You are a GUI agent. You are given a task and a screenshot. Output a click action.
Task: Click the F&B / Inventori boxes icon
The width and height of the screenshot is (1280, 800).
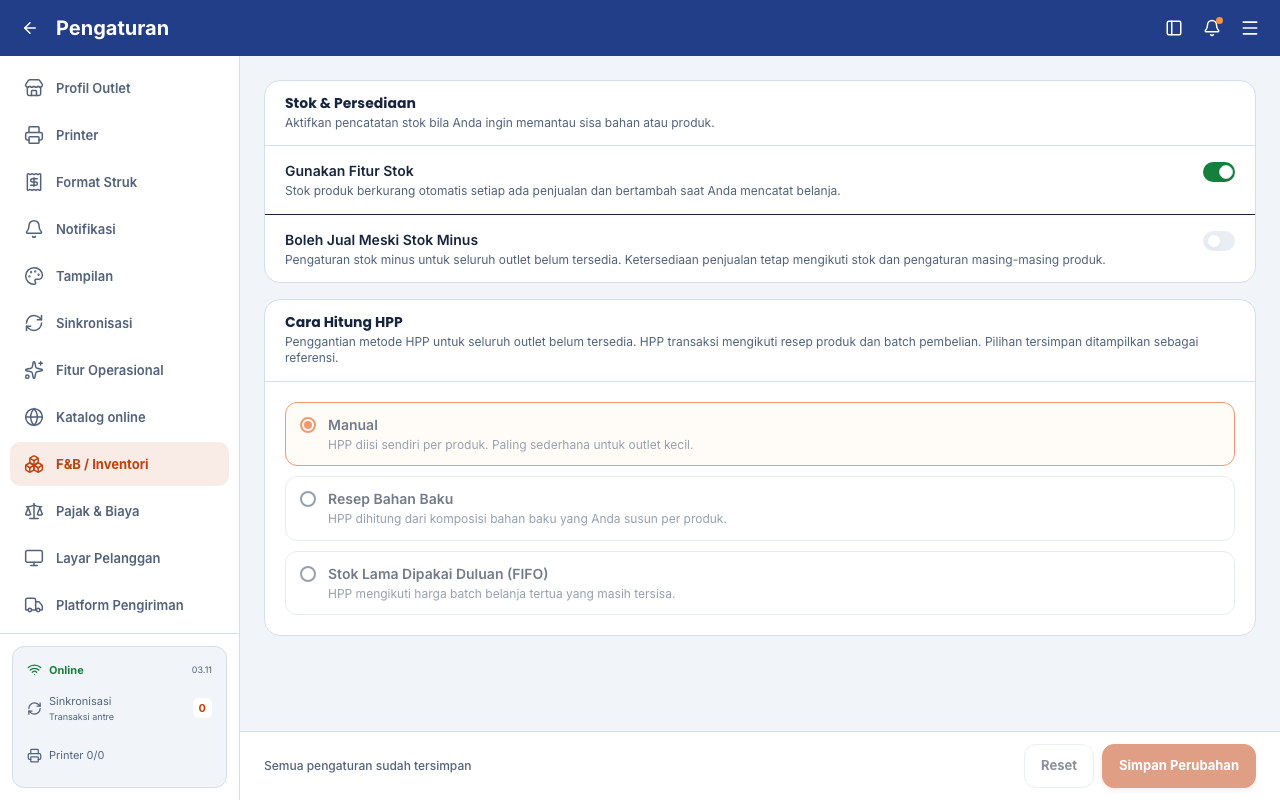tap(34, 464)
